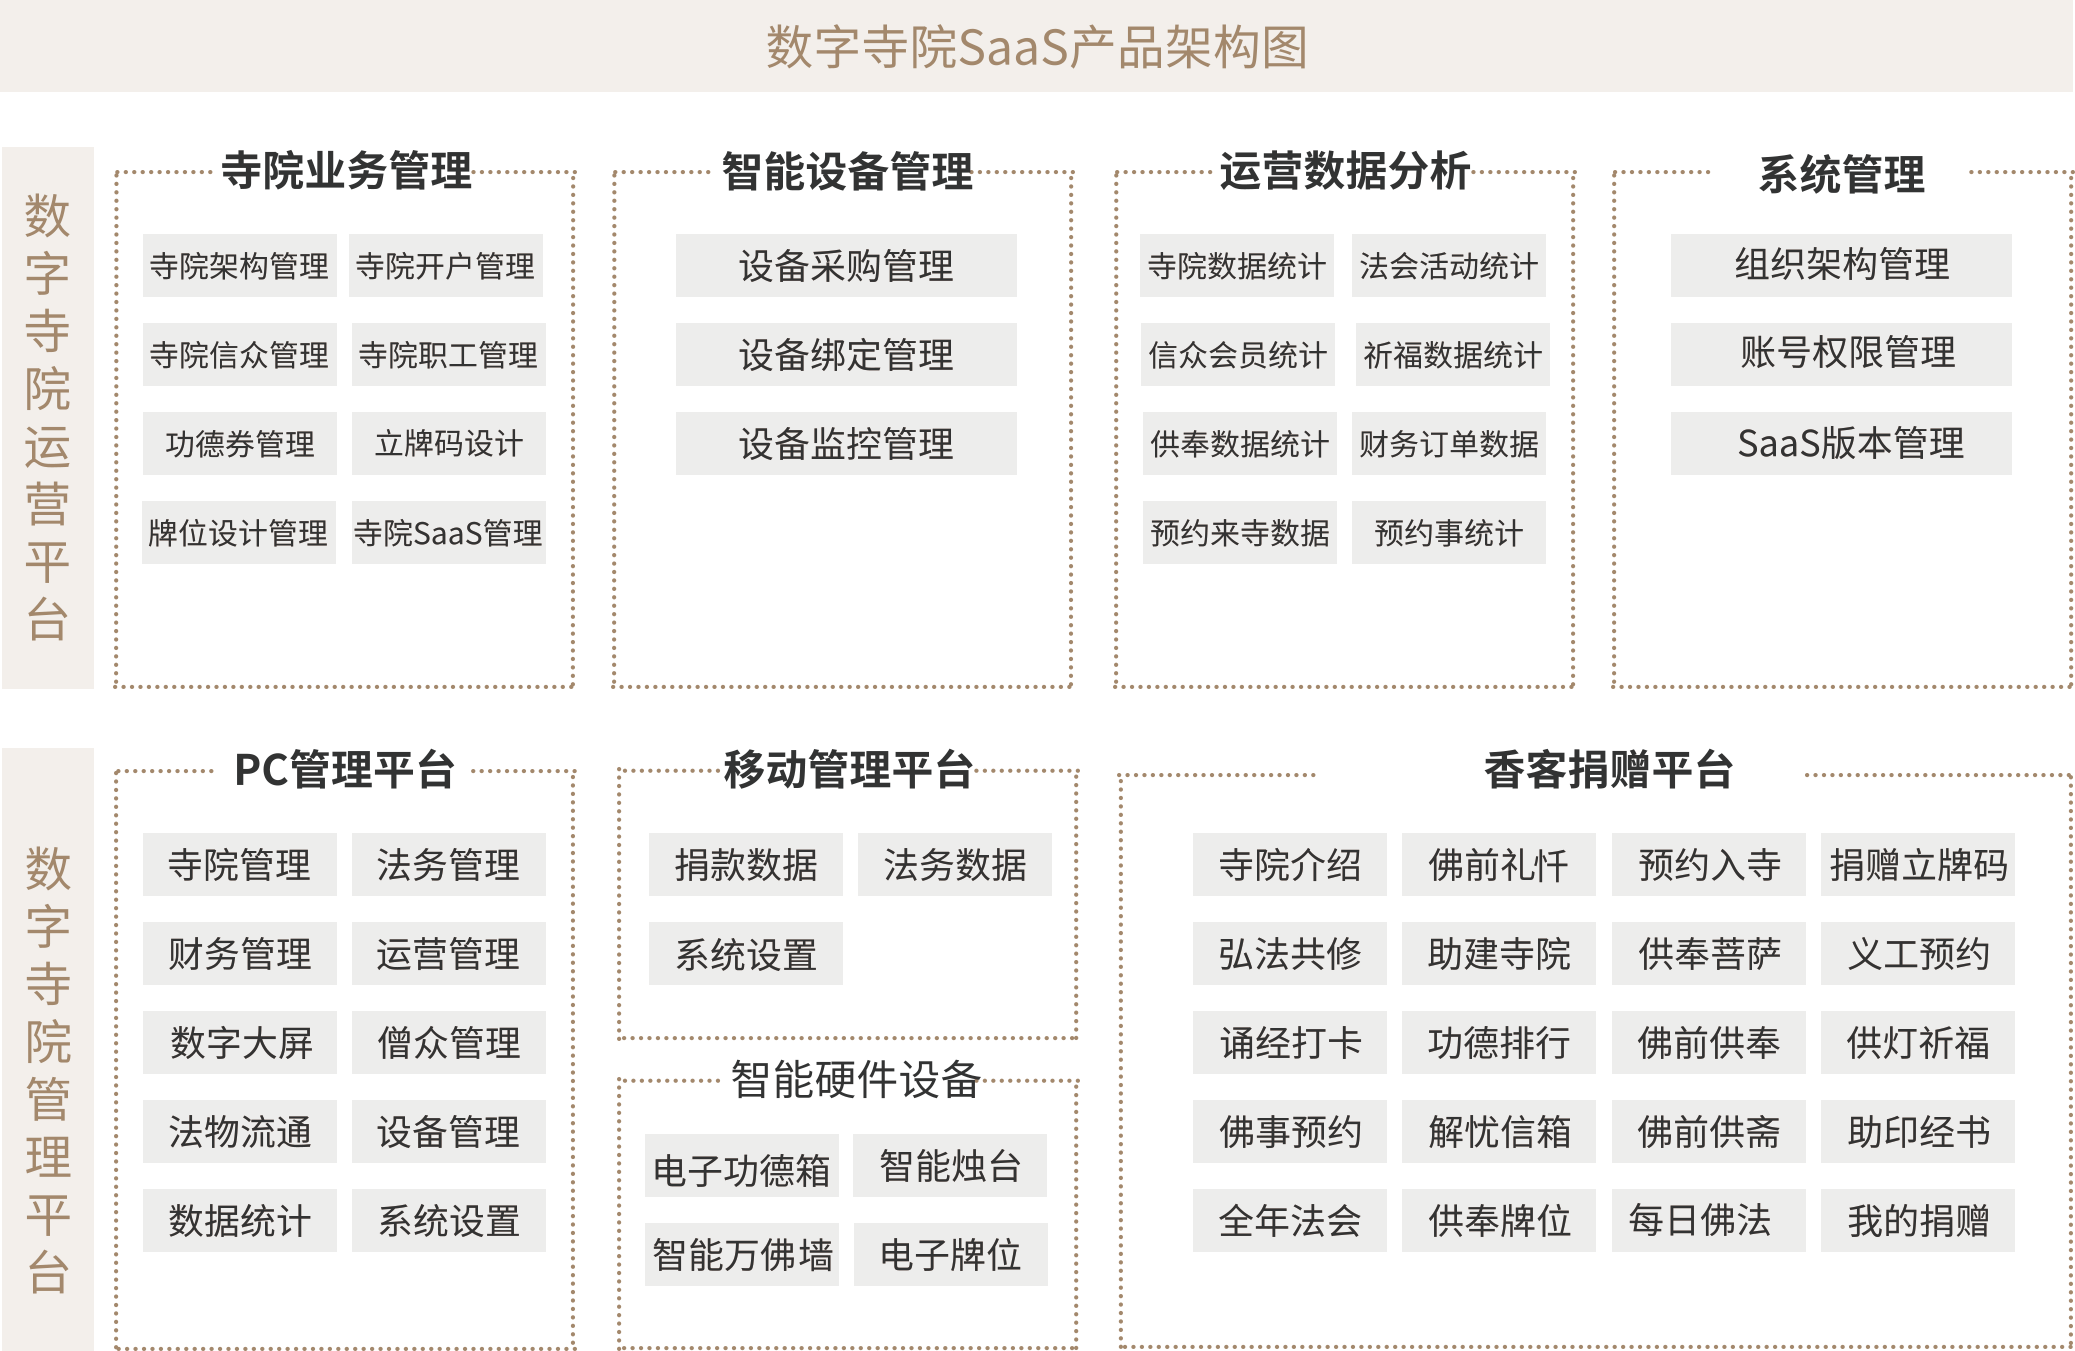
Task: Click 立牌码设计 button
Action: click(449, 444)
